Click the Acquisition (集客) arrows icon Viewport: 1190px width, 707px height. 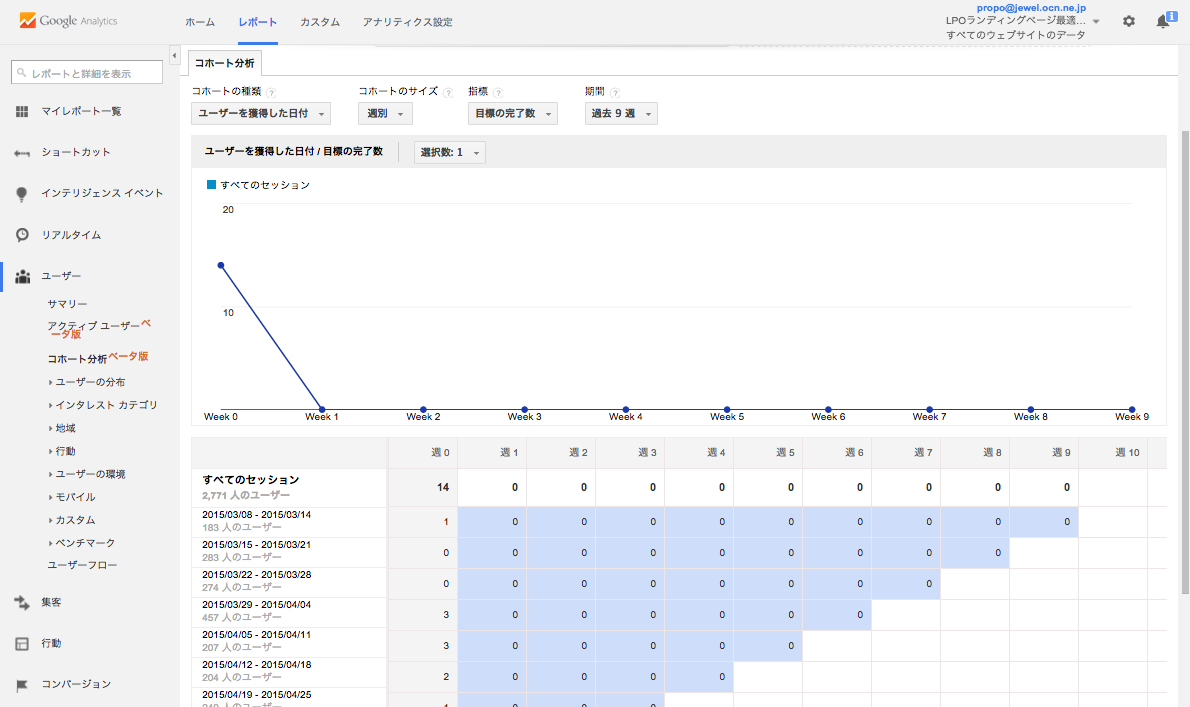pos(22,602)
